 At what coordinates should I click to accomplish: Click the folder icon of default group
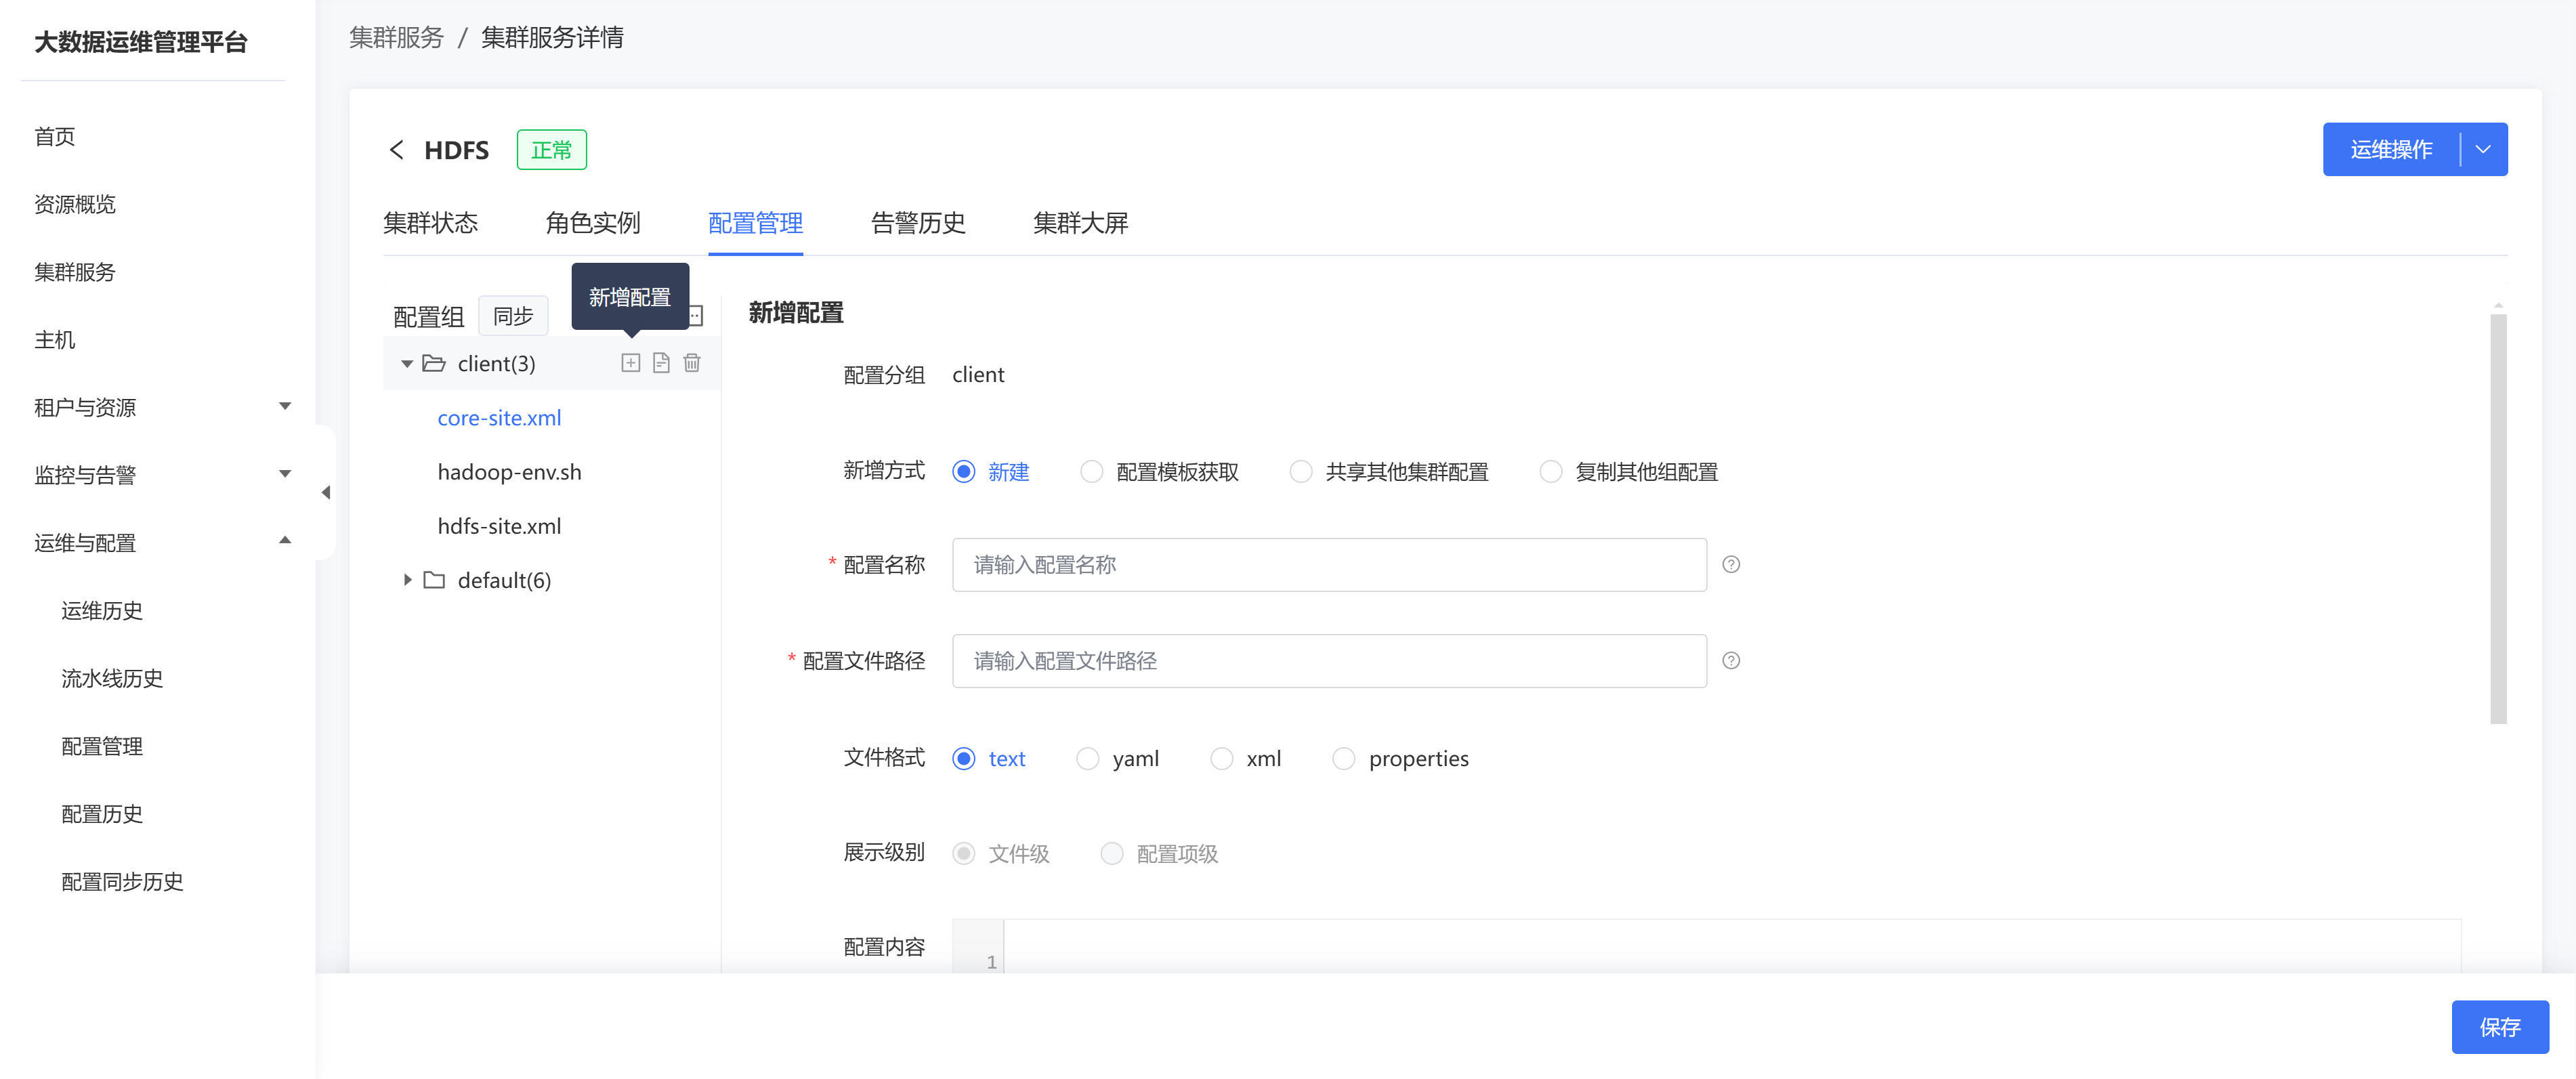[x=434, y=580]
